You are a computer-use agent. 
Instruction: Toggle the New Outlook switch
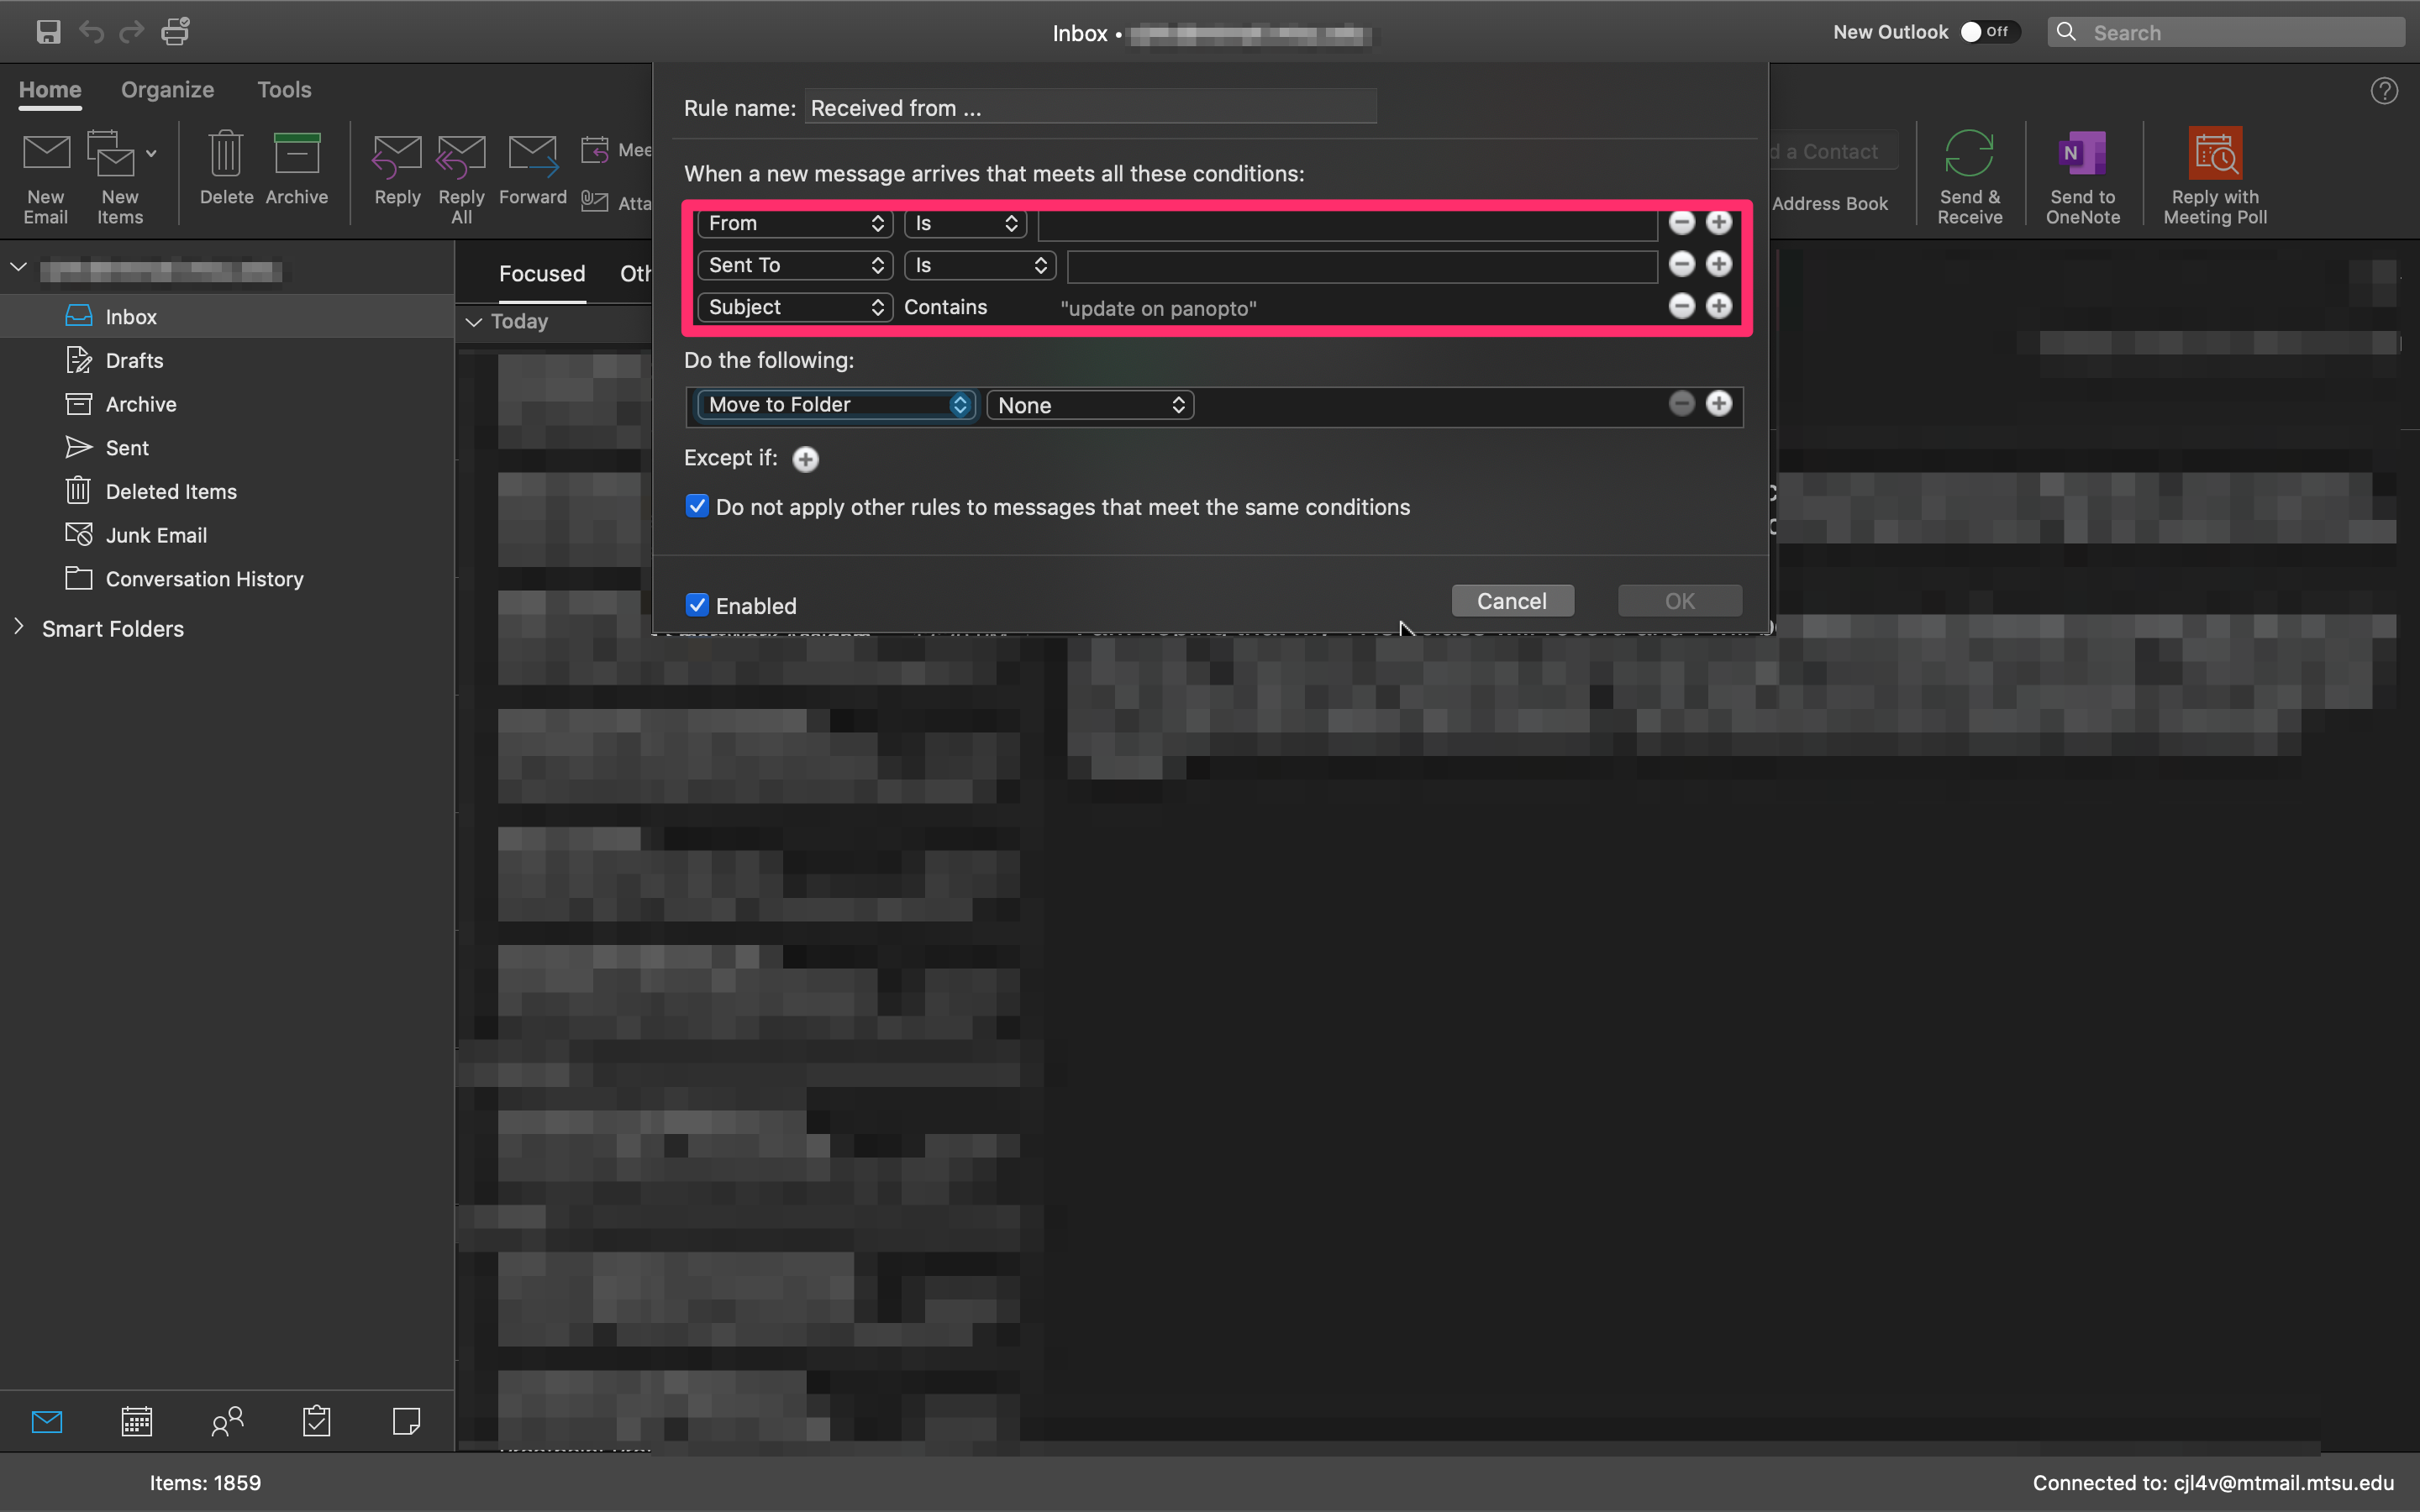(1988, 32)
